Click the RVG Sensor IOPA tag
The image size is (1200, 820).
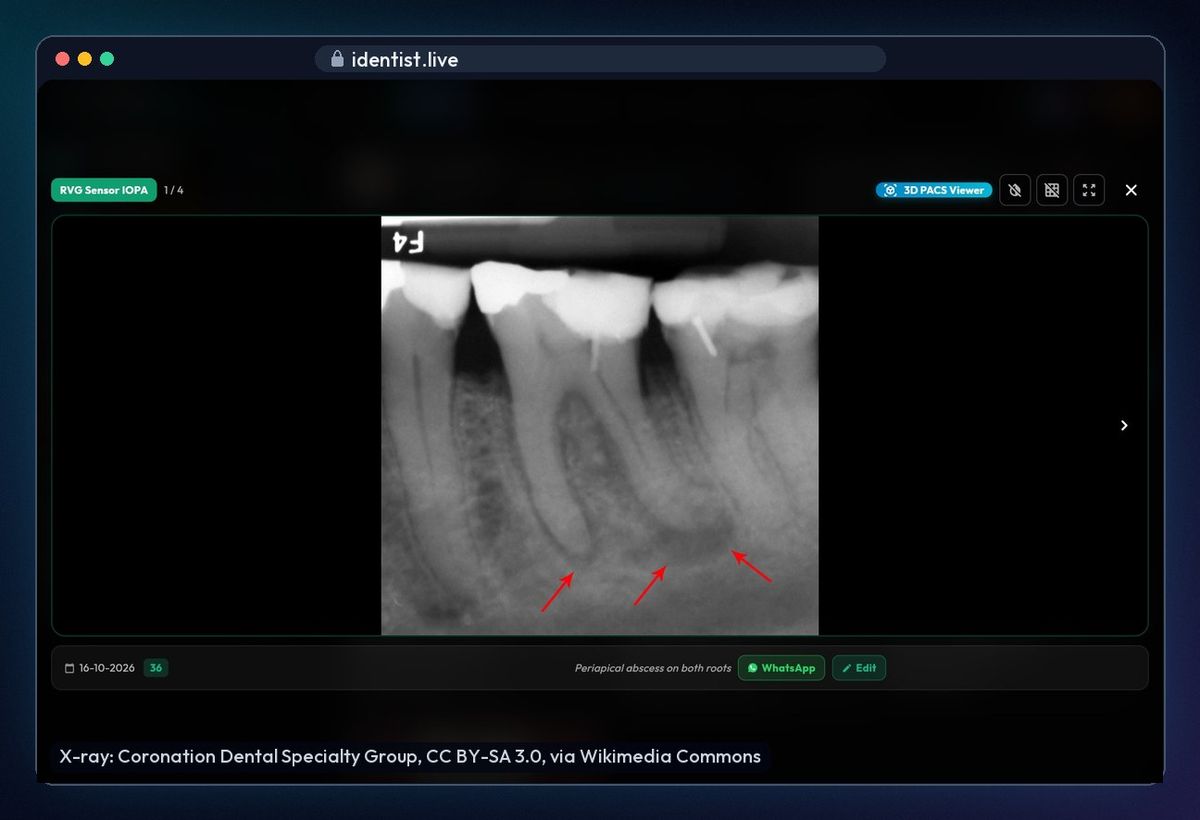104,190
